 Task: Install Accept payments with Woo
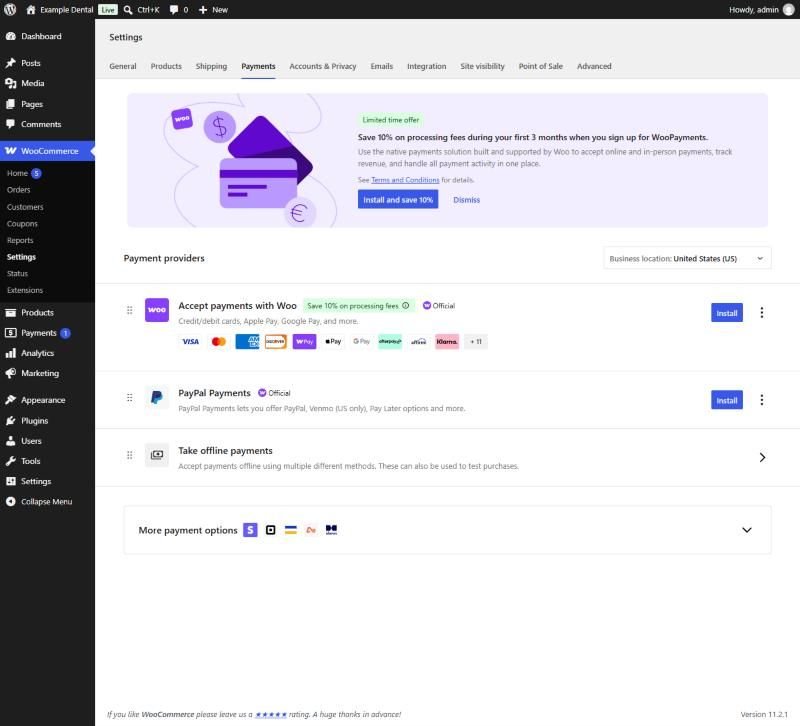coord(727,313)
